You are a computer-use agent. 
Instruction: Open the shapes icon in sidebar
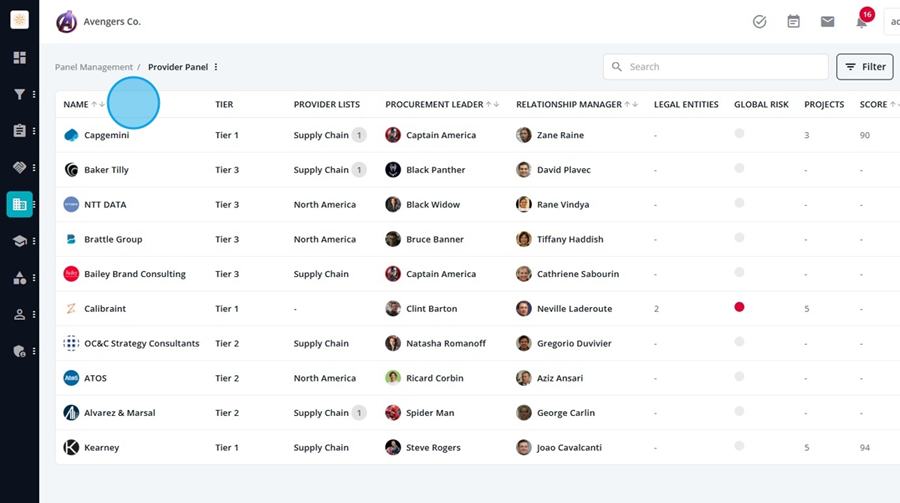(x=20, y=278)
